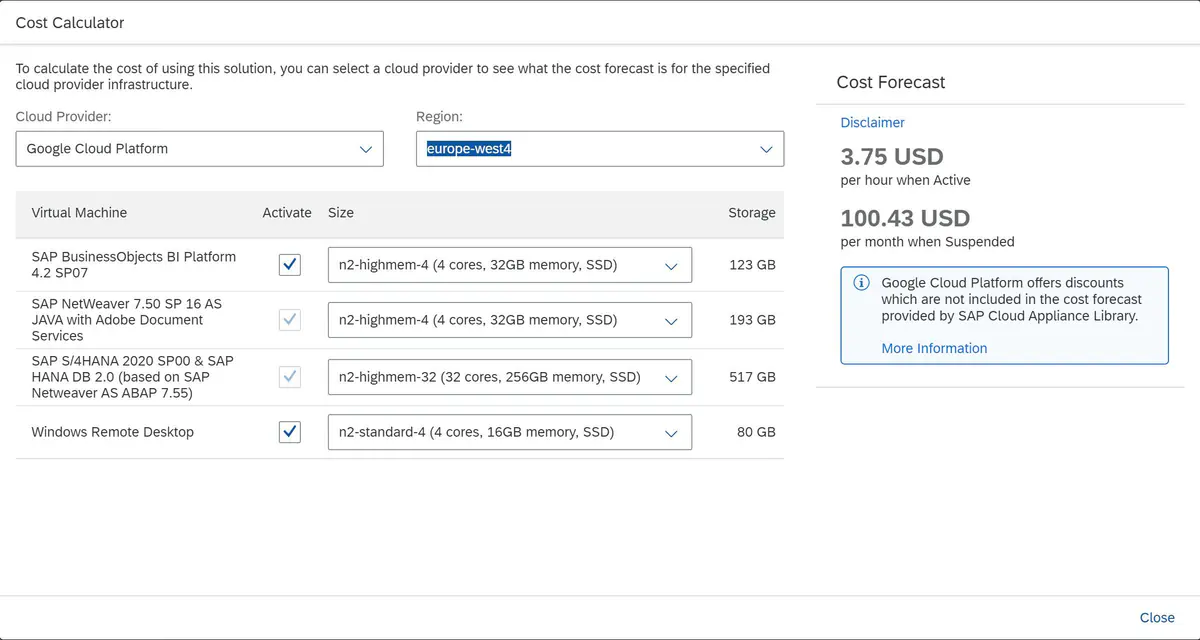Click the 123 GB storage value

point(752,265)
